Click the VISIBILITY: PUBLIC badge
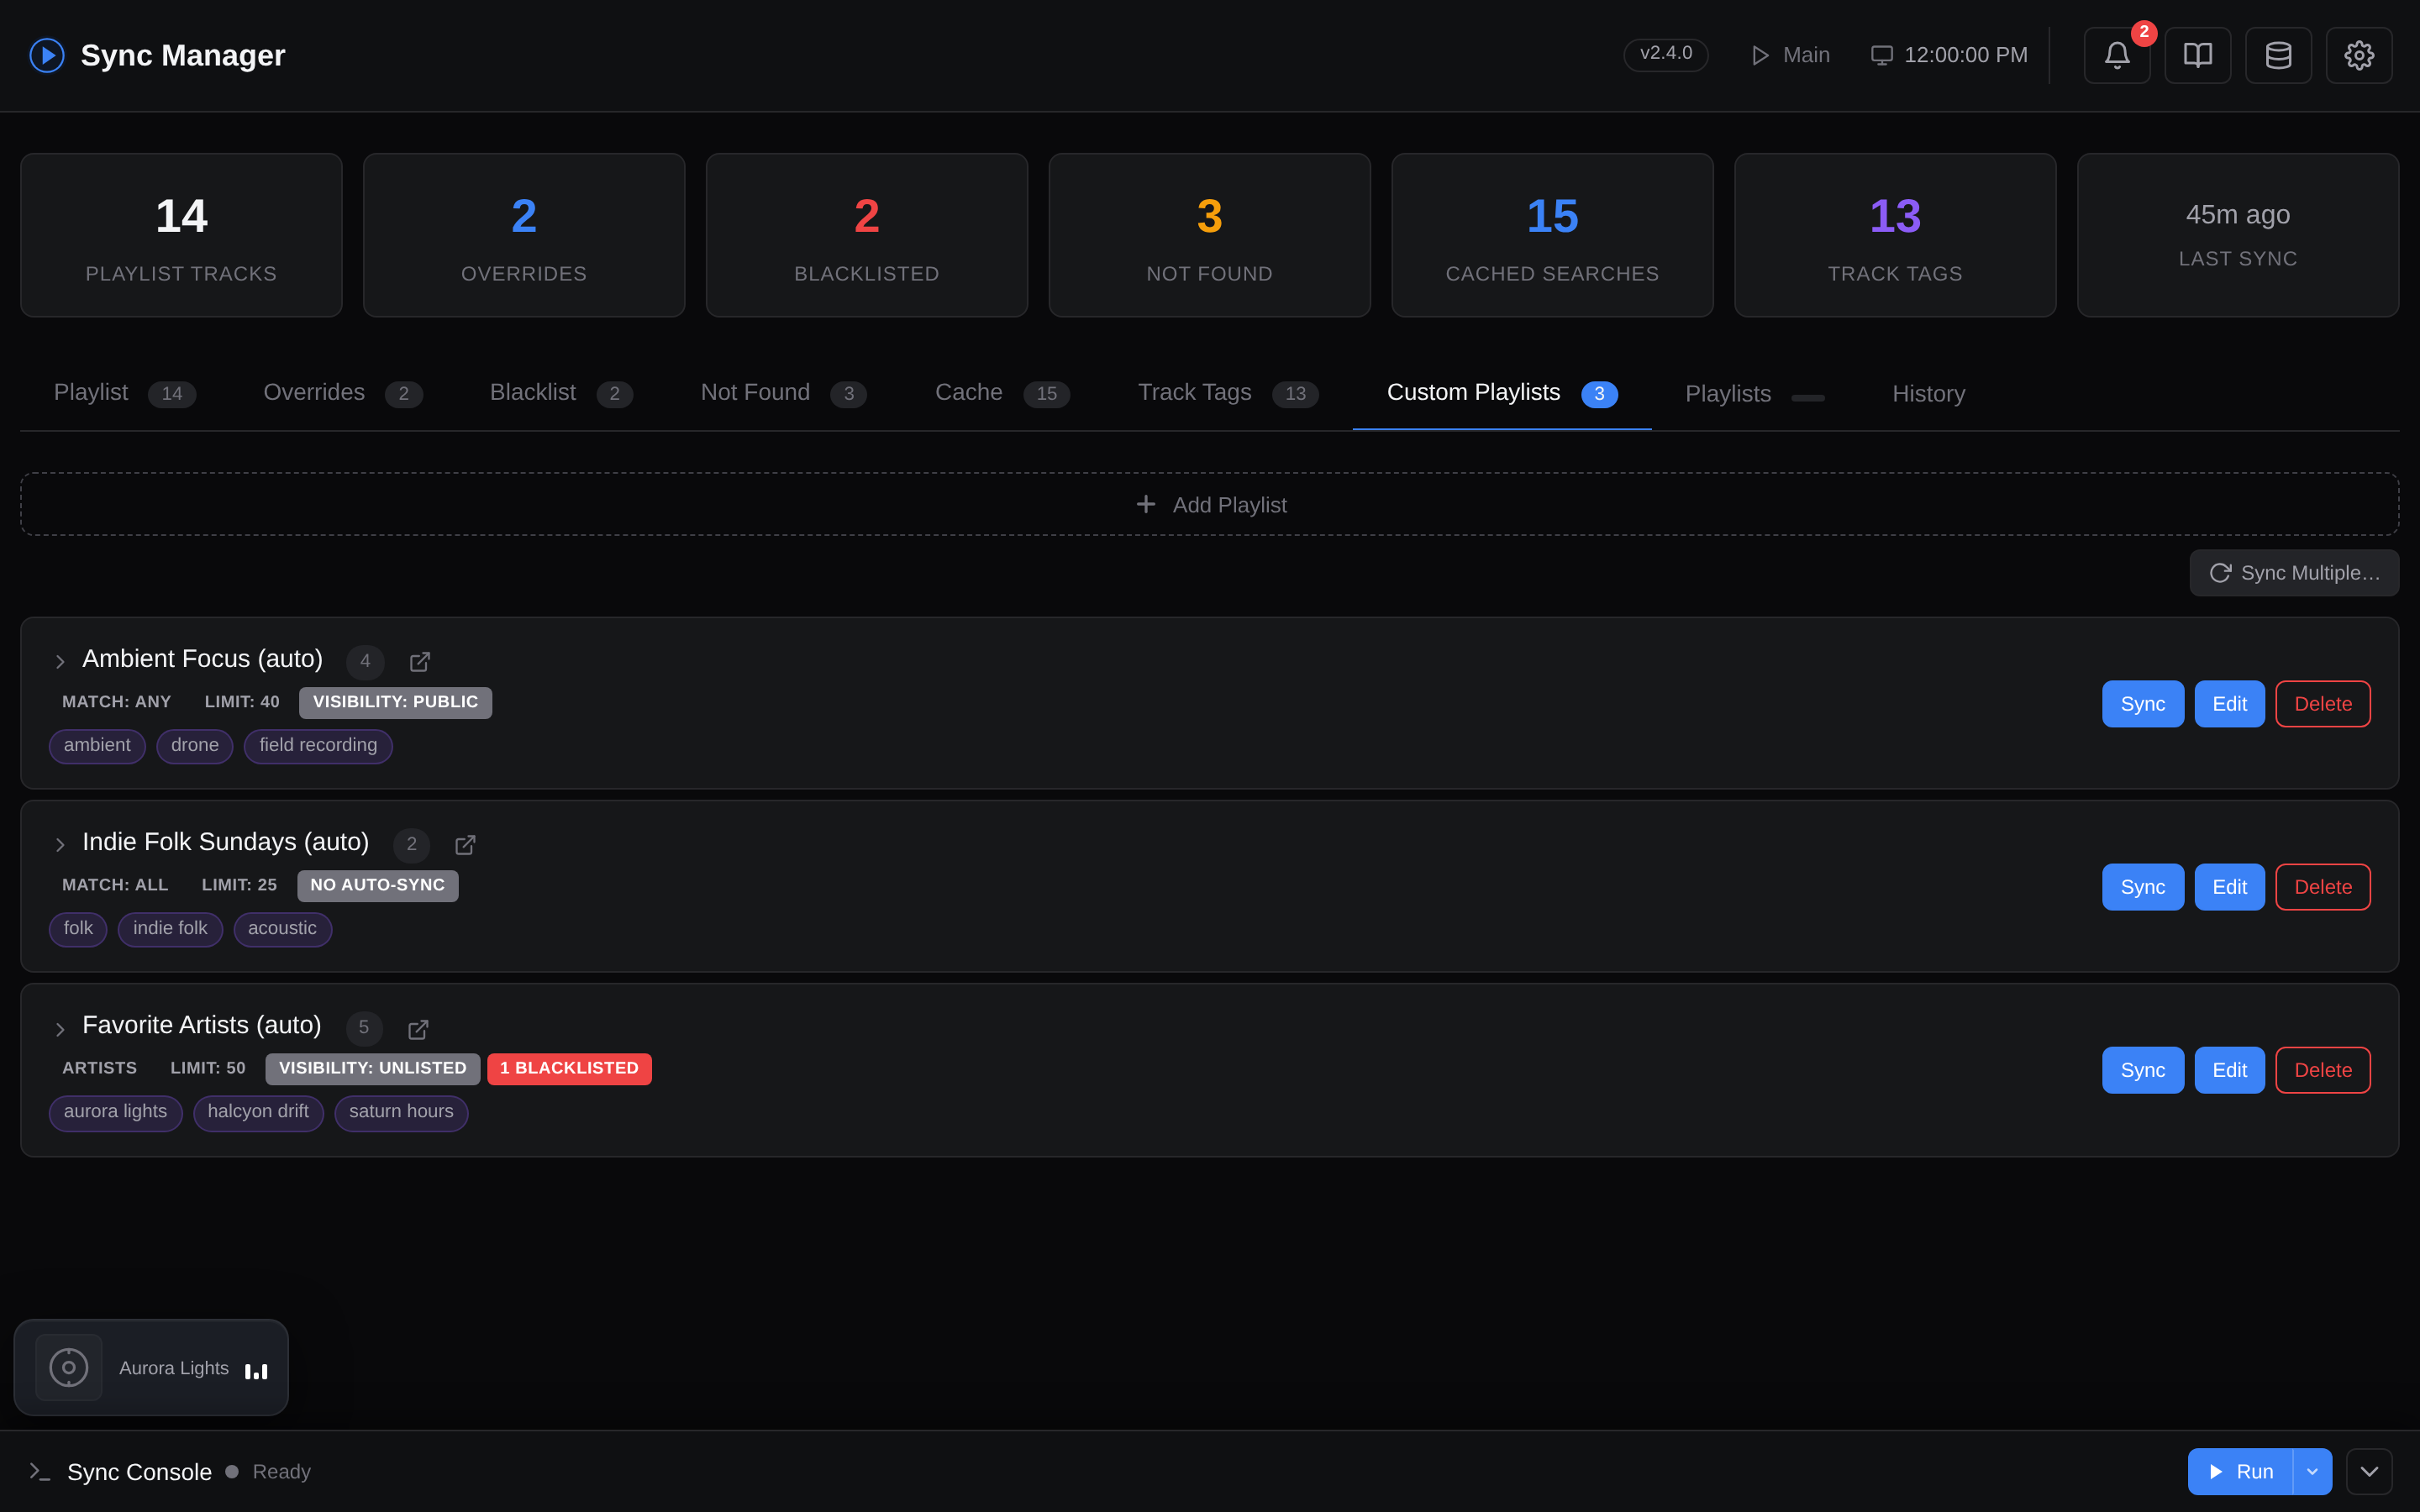Screen dimensions: 2420x1512 pyautogui.click(x=395, y=703)
